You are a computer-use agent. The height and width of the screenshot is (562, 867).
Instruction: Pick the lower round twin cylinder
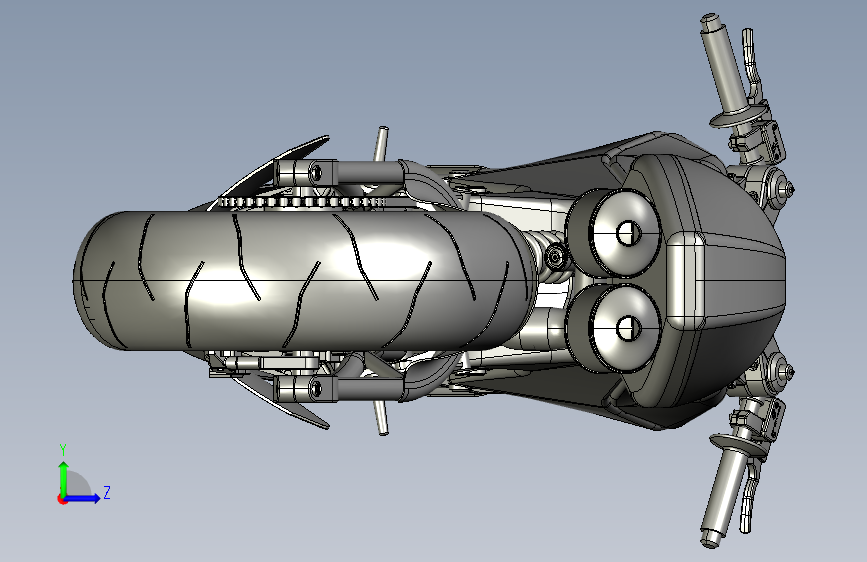pyautogui.click(x=614, y=329)
